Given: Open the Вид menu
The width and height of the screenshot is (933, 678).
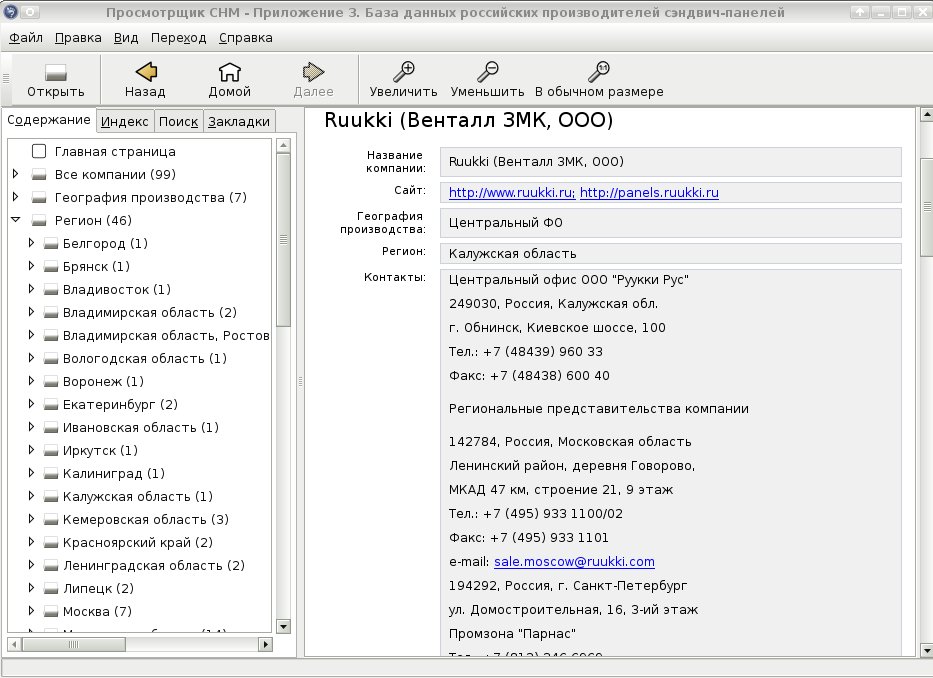Looking at the screenshot, I should 126,38.
